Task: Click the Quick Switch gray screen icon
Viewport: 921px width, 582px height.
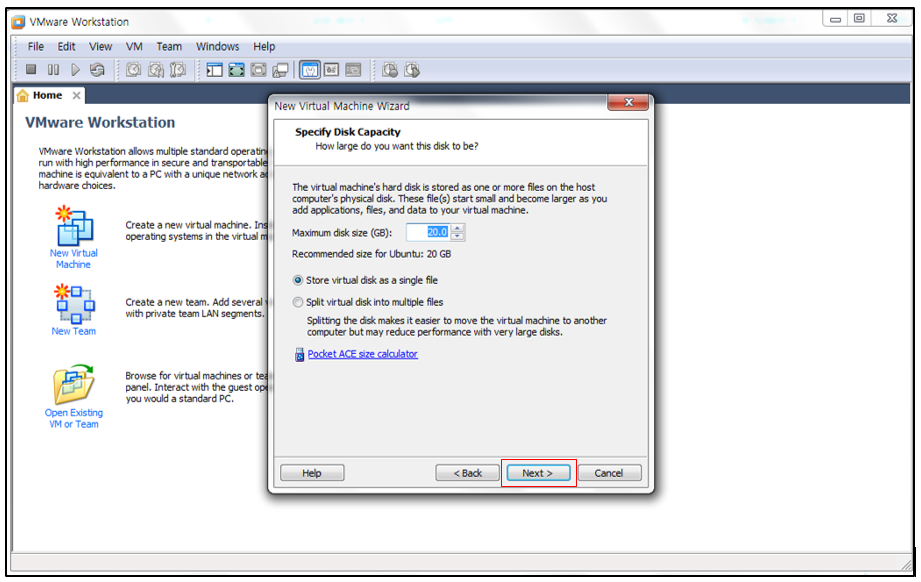Action: pyautogui.click(x=258, y=70)
